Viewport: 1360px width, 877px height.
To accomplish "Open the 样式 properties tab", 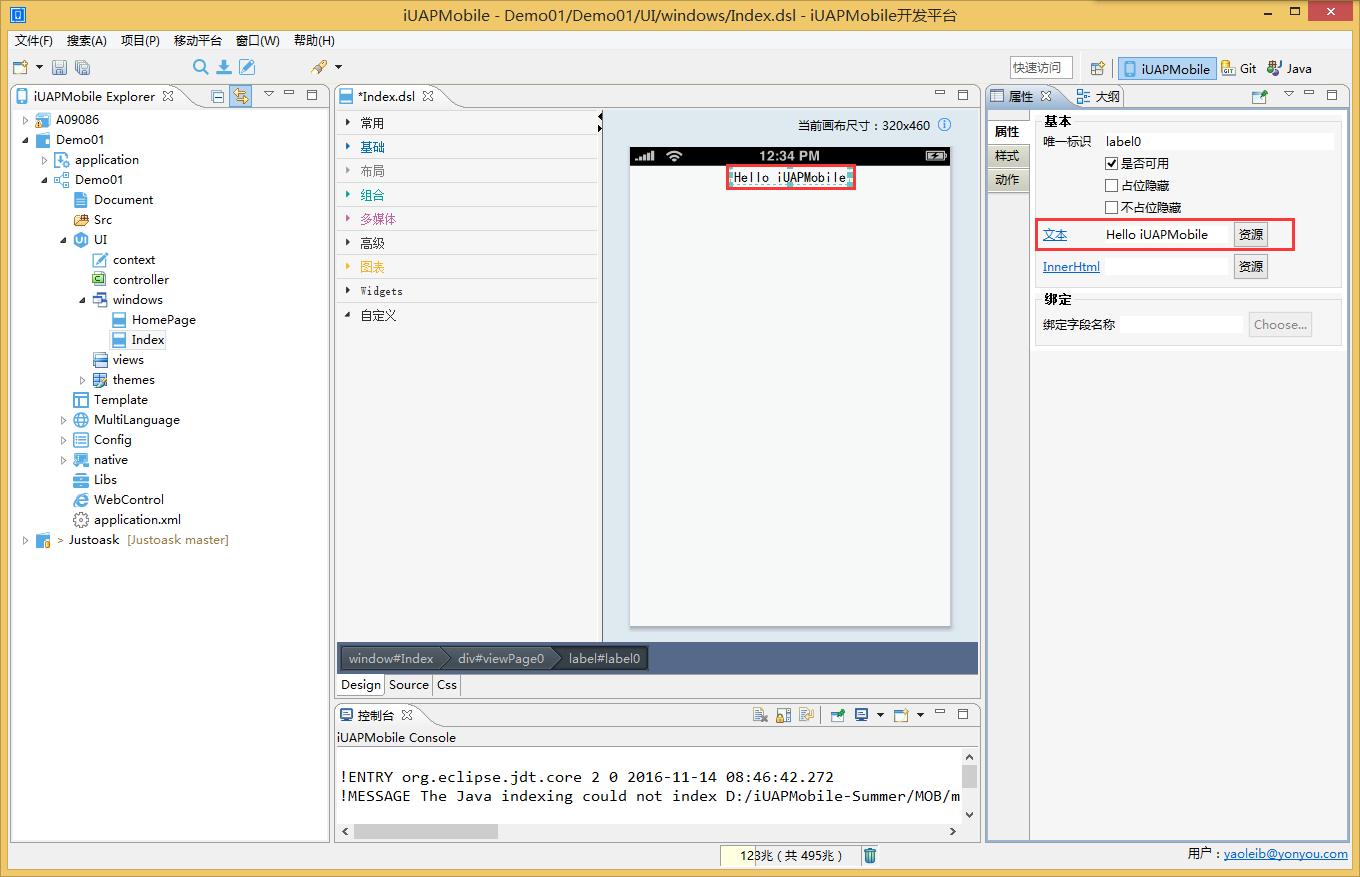I will pyautogui.click(x=1007, y=156).
